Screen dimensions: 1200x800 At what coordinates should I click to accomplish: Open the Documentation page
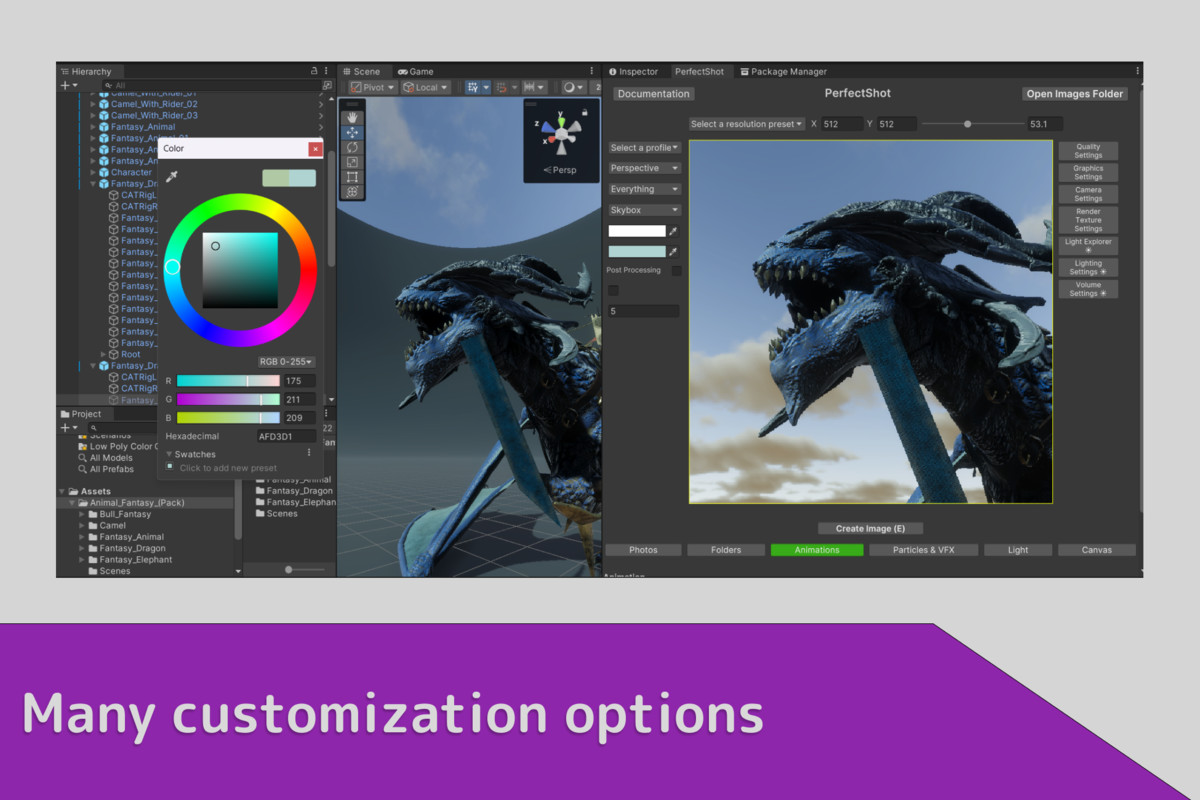[653, 93]
